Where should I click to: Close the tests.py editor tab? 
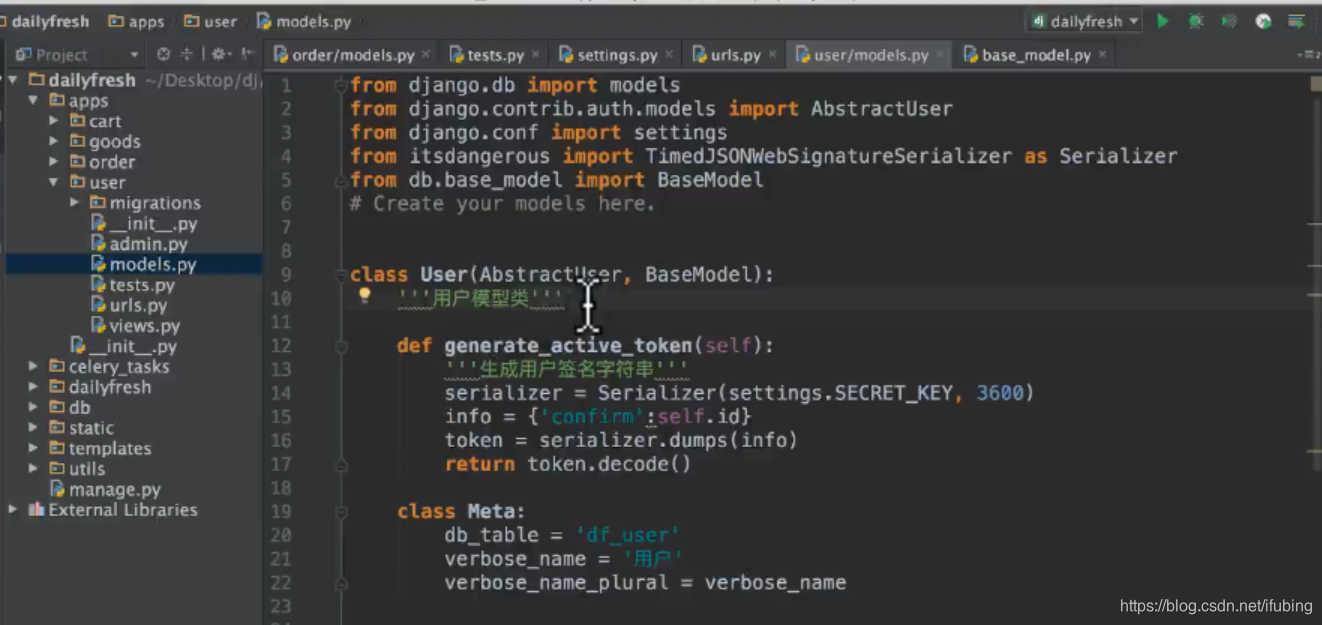536,54
